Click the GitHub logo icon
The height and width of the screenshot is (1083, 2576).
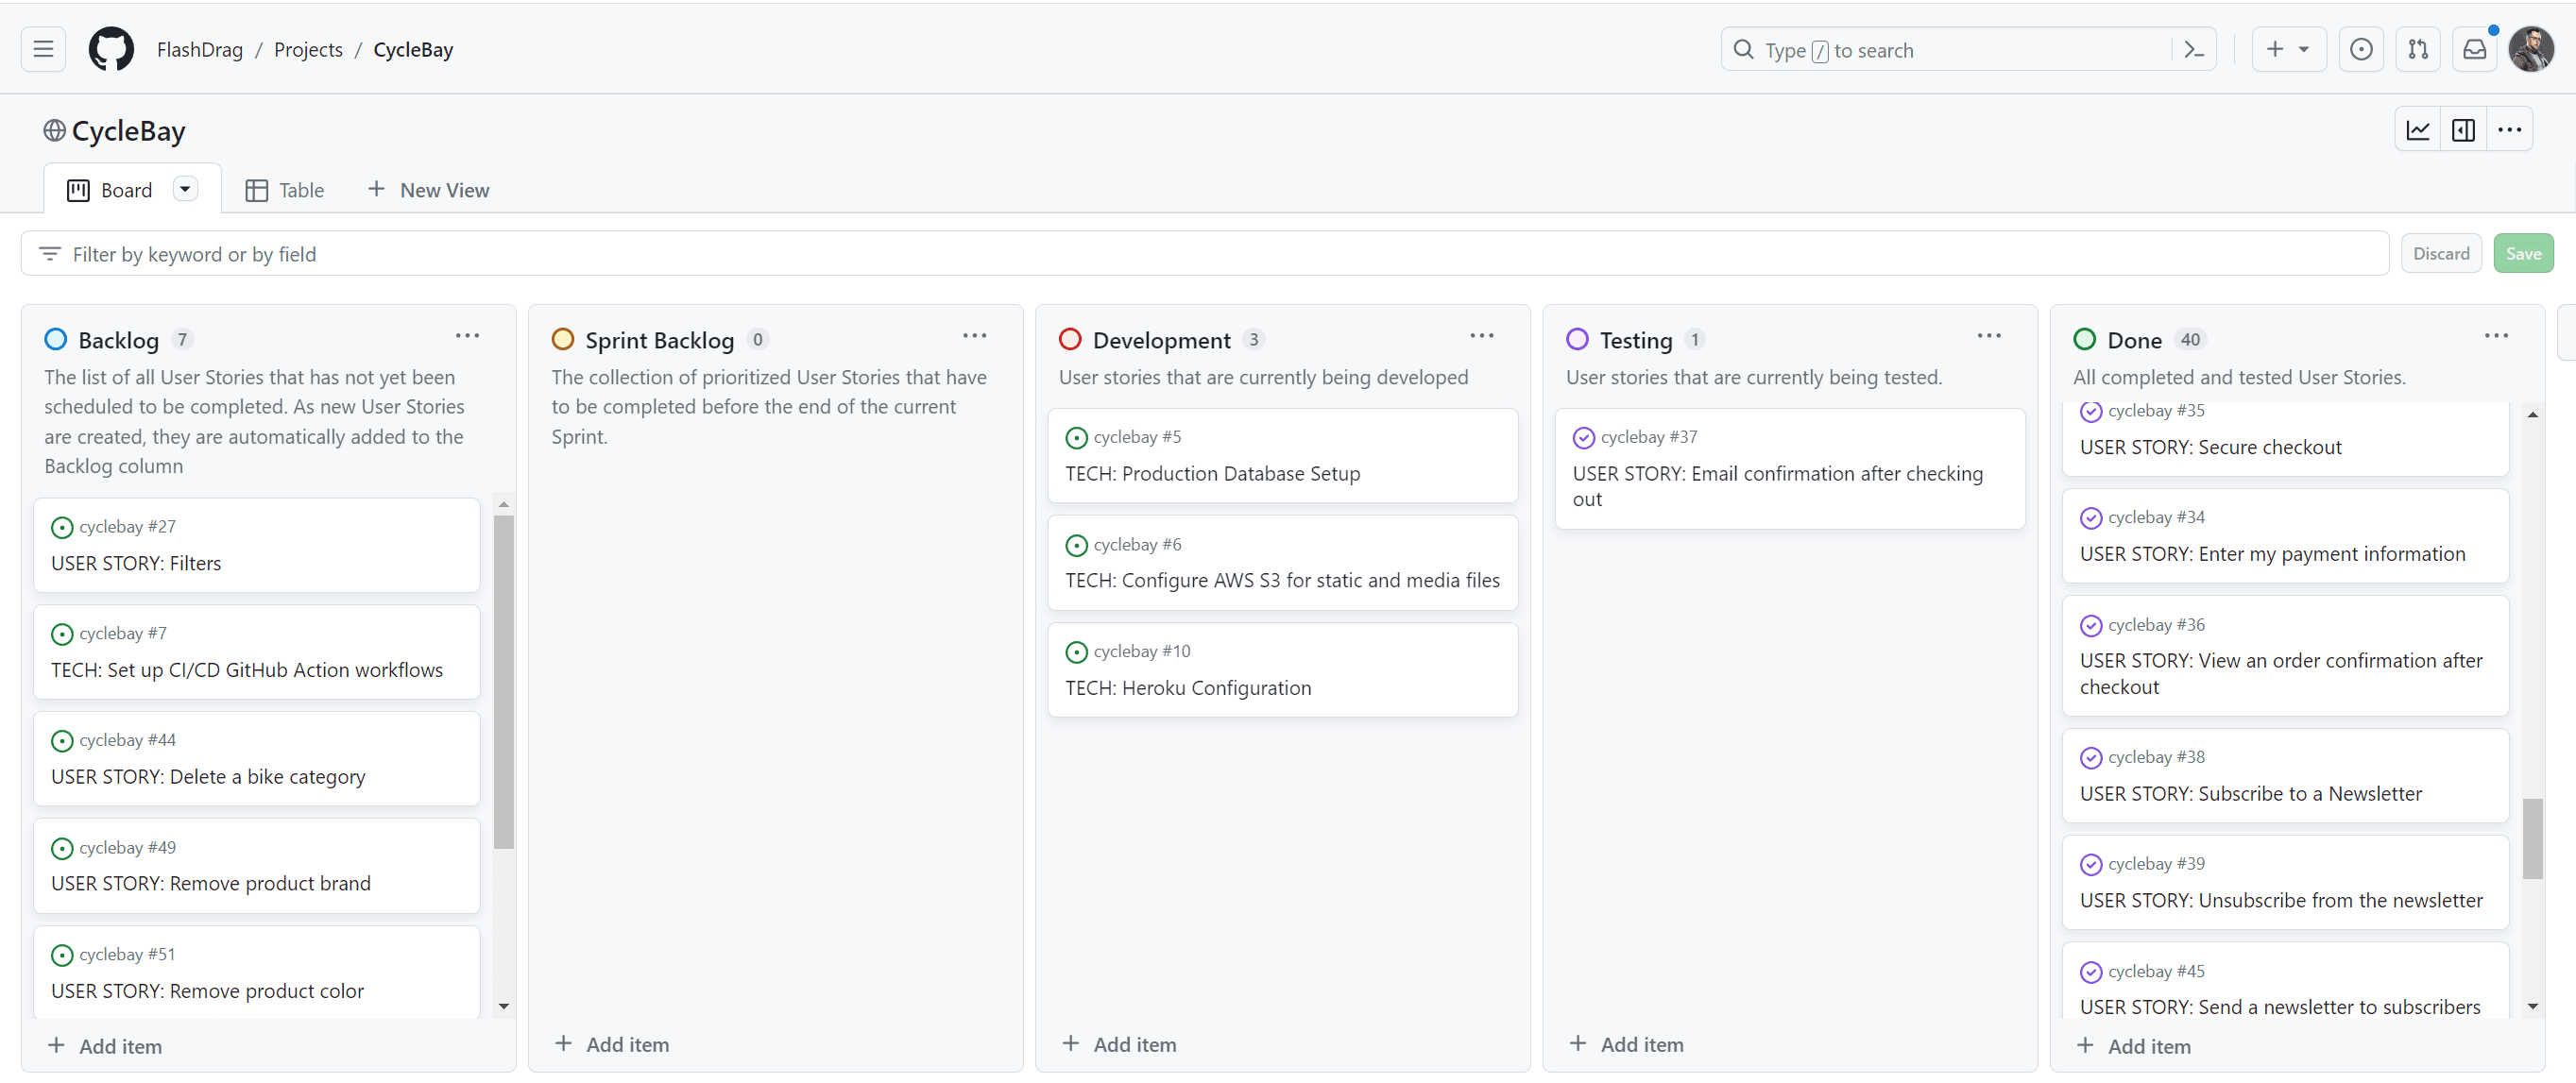pyautogui.click(x=111, y=49)
